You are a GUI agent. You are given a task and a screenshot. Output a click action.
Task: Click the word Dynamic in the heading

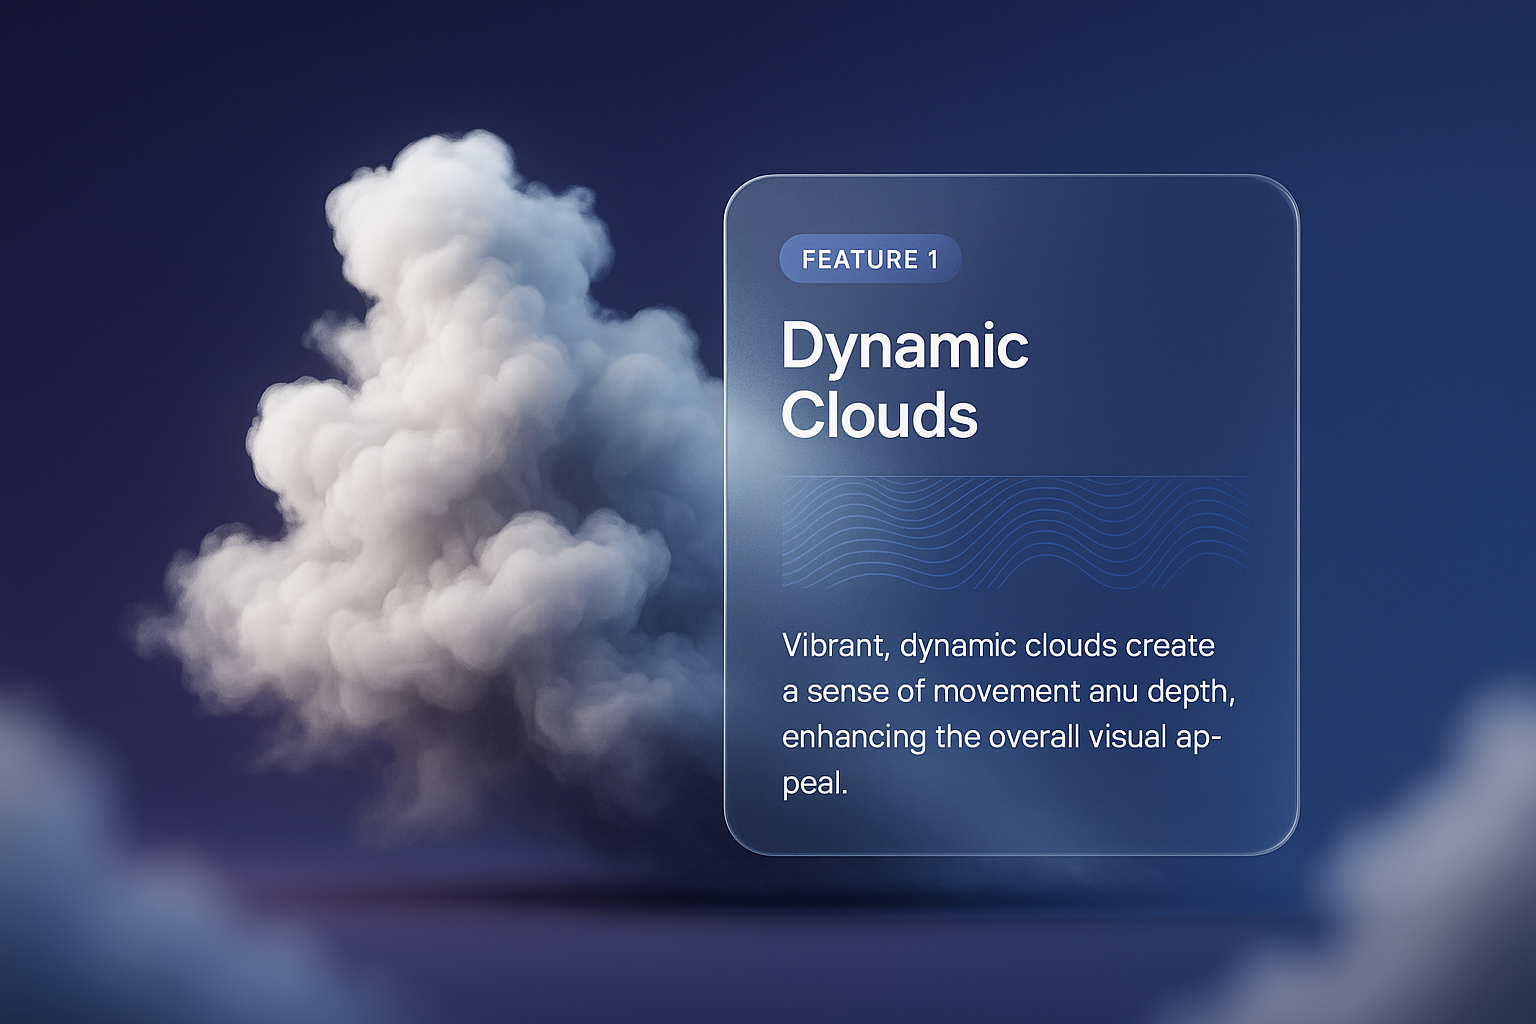(x=904, y=348)
